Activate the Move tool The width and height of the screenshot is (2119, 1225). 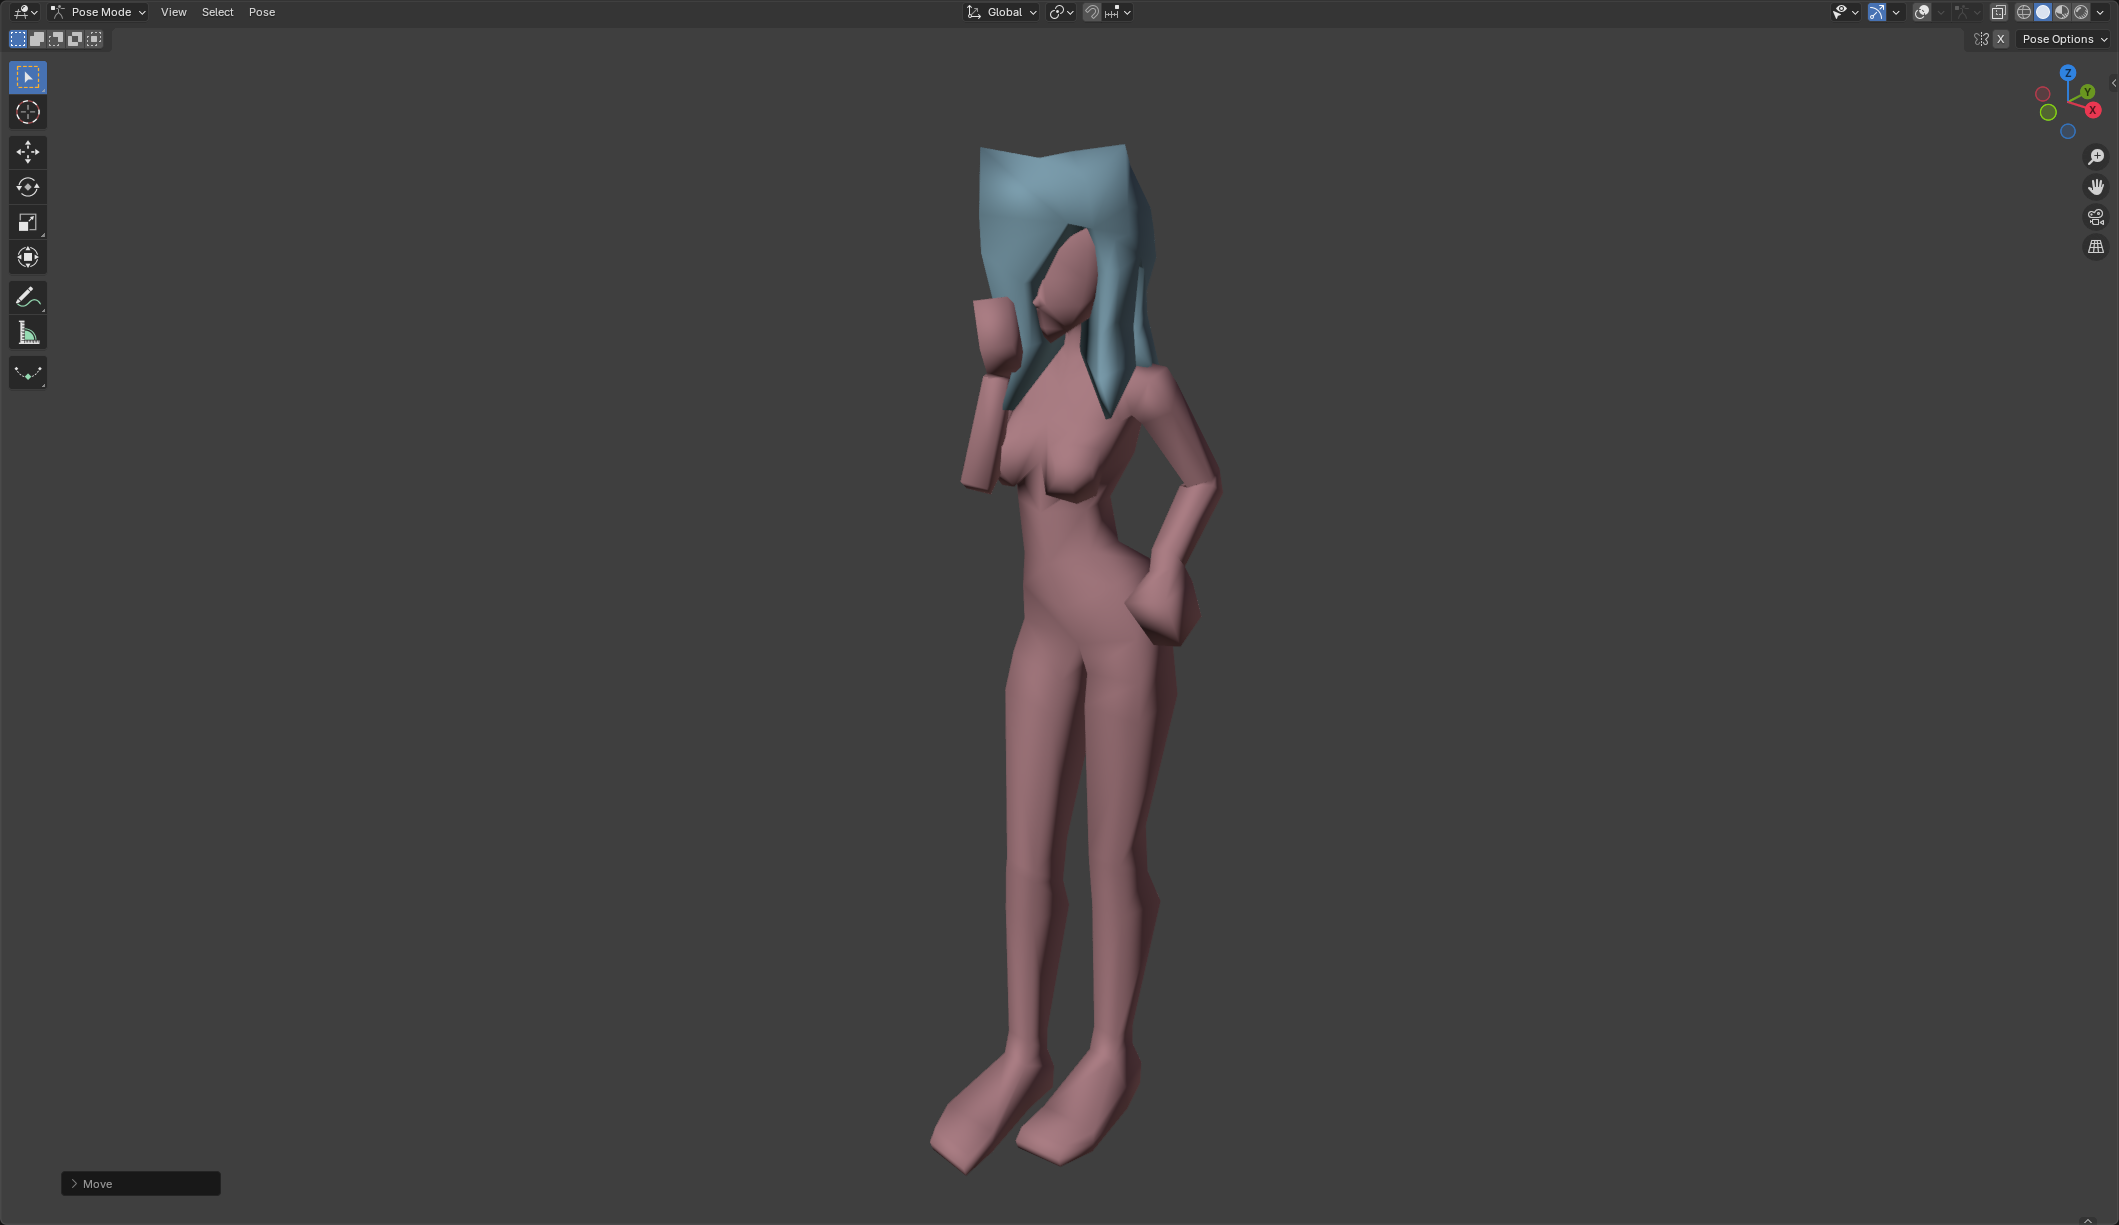pos(28,152)
